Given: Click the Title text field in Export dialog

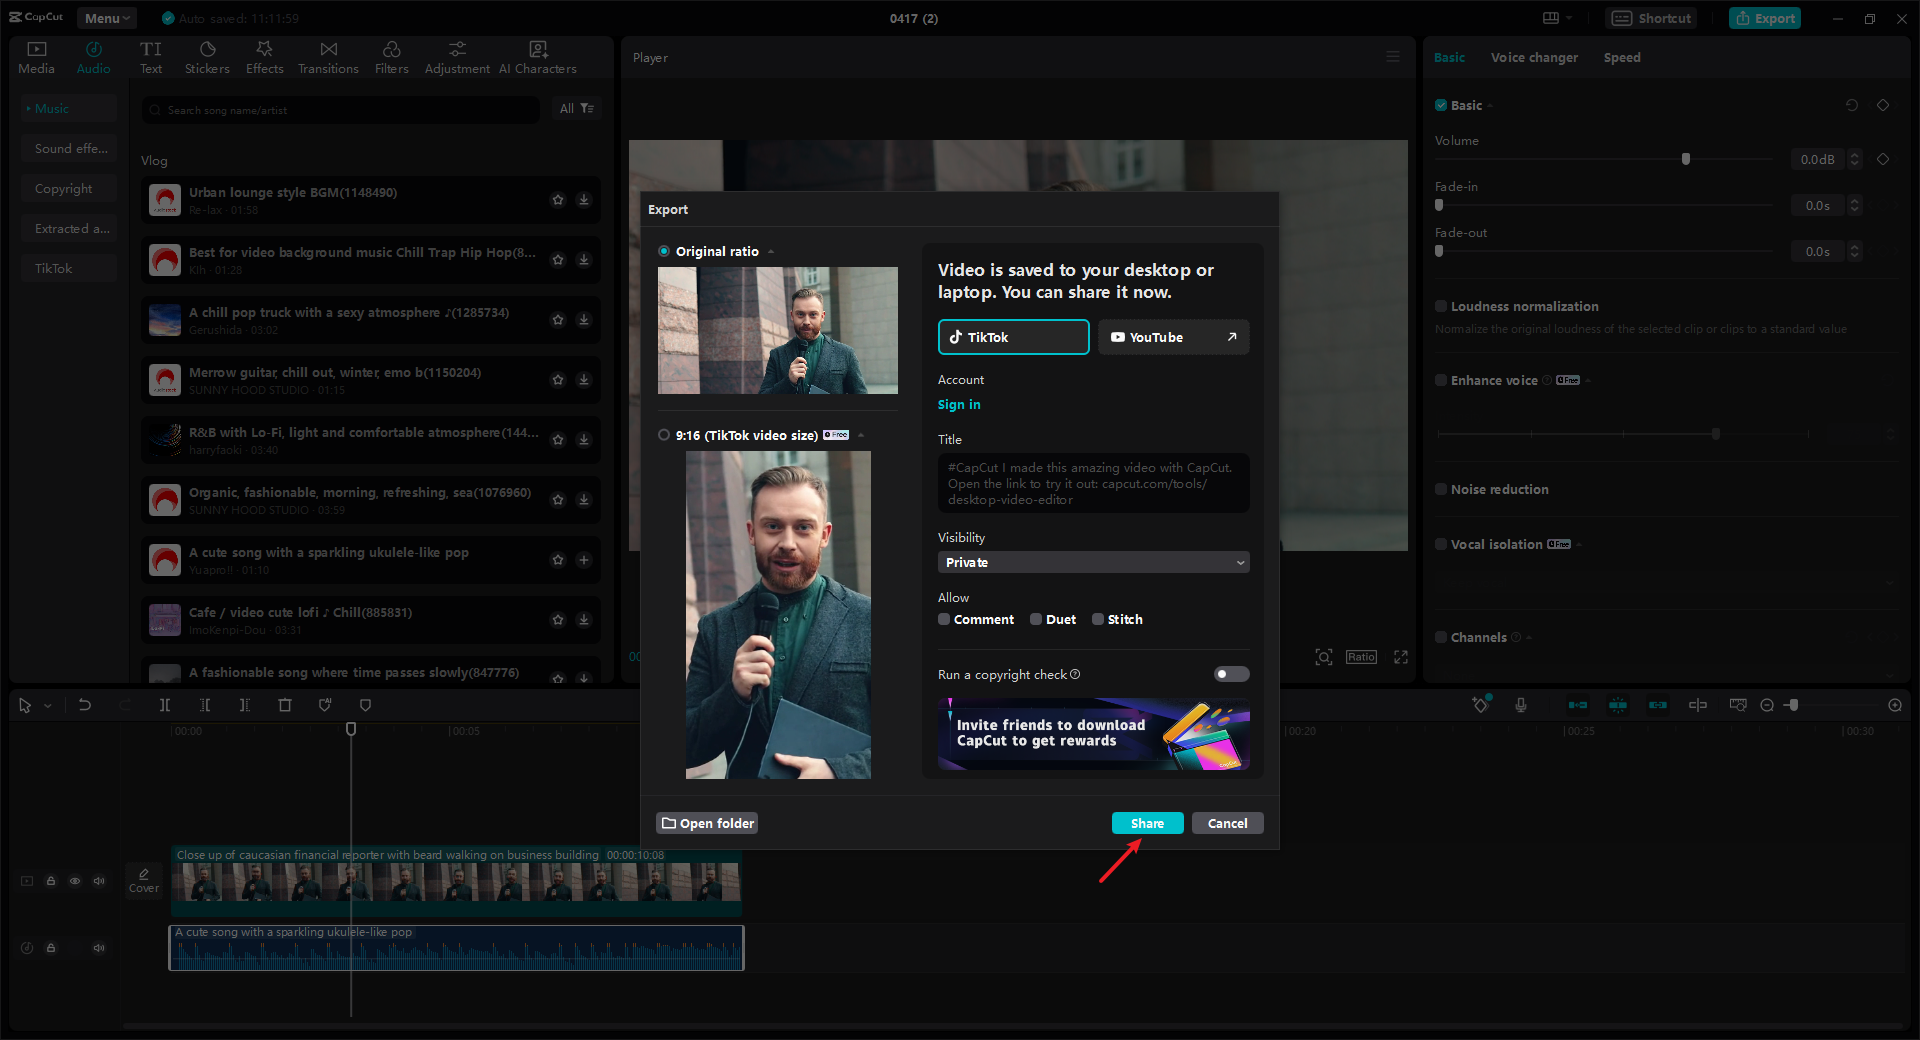Looking at the screenshot, I should tap(1094, 483).
